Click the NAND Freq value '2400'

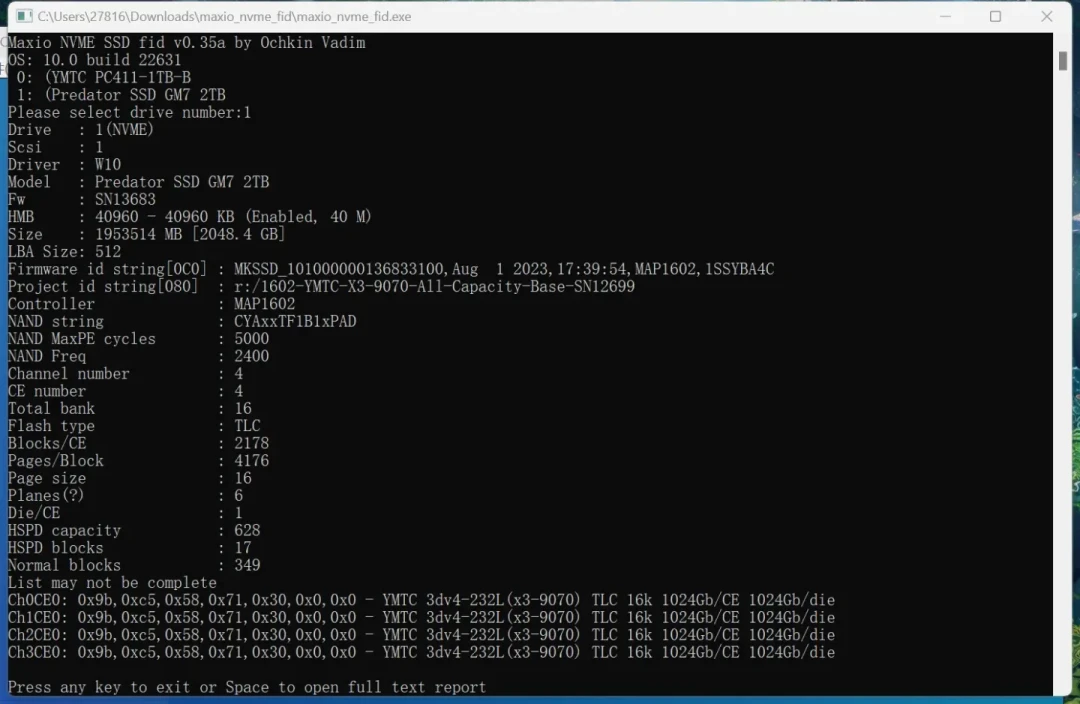coord(251,356)
